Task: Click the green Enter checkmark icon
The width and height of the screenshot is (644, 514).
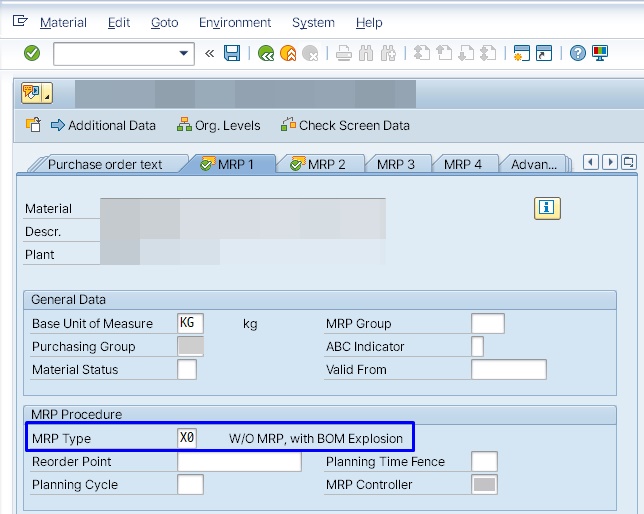Action: coord(32,53)
